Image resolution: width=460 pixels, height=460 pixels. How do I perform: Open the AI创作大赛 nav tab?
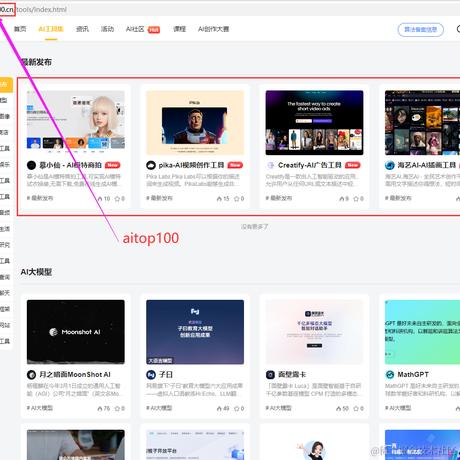pos(213,29)
